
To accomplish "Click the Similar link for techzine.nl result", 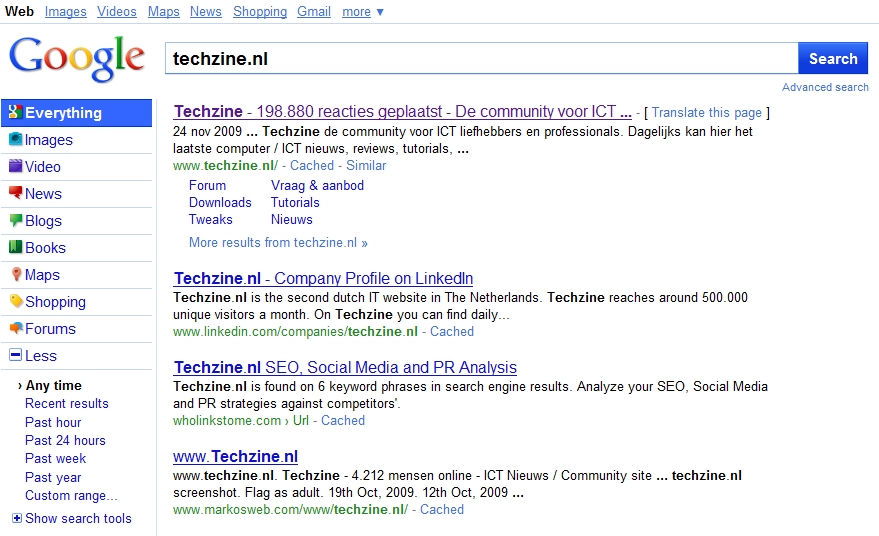I will (x=366, y=165).
